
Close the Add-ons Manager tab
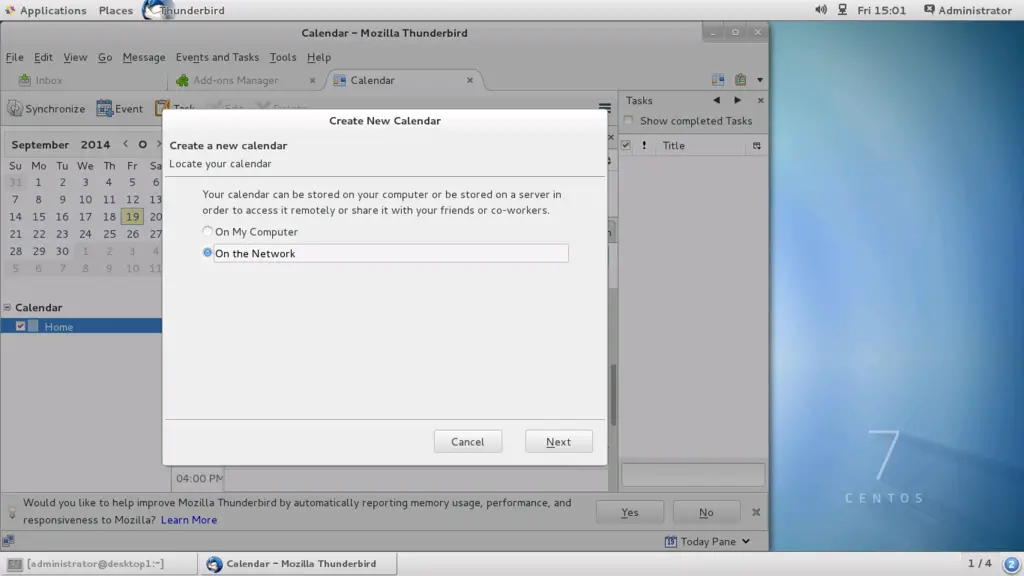point(312,80)
